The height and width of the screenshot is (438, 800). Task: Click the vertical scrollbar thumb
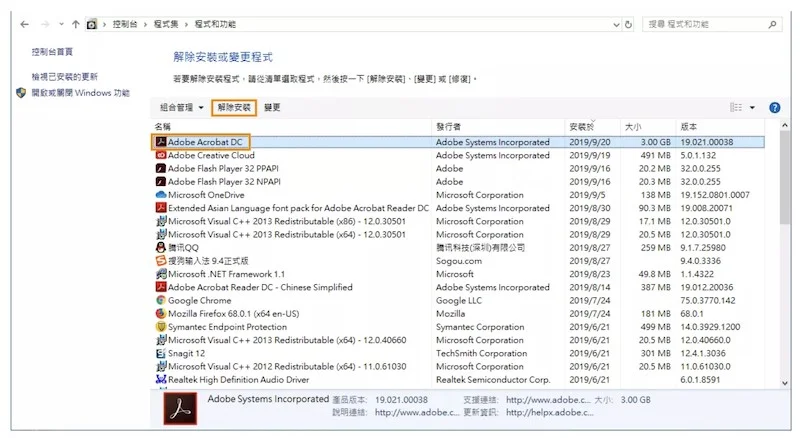coord(785,177)
